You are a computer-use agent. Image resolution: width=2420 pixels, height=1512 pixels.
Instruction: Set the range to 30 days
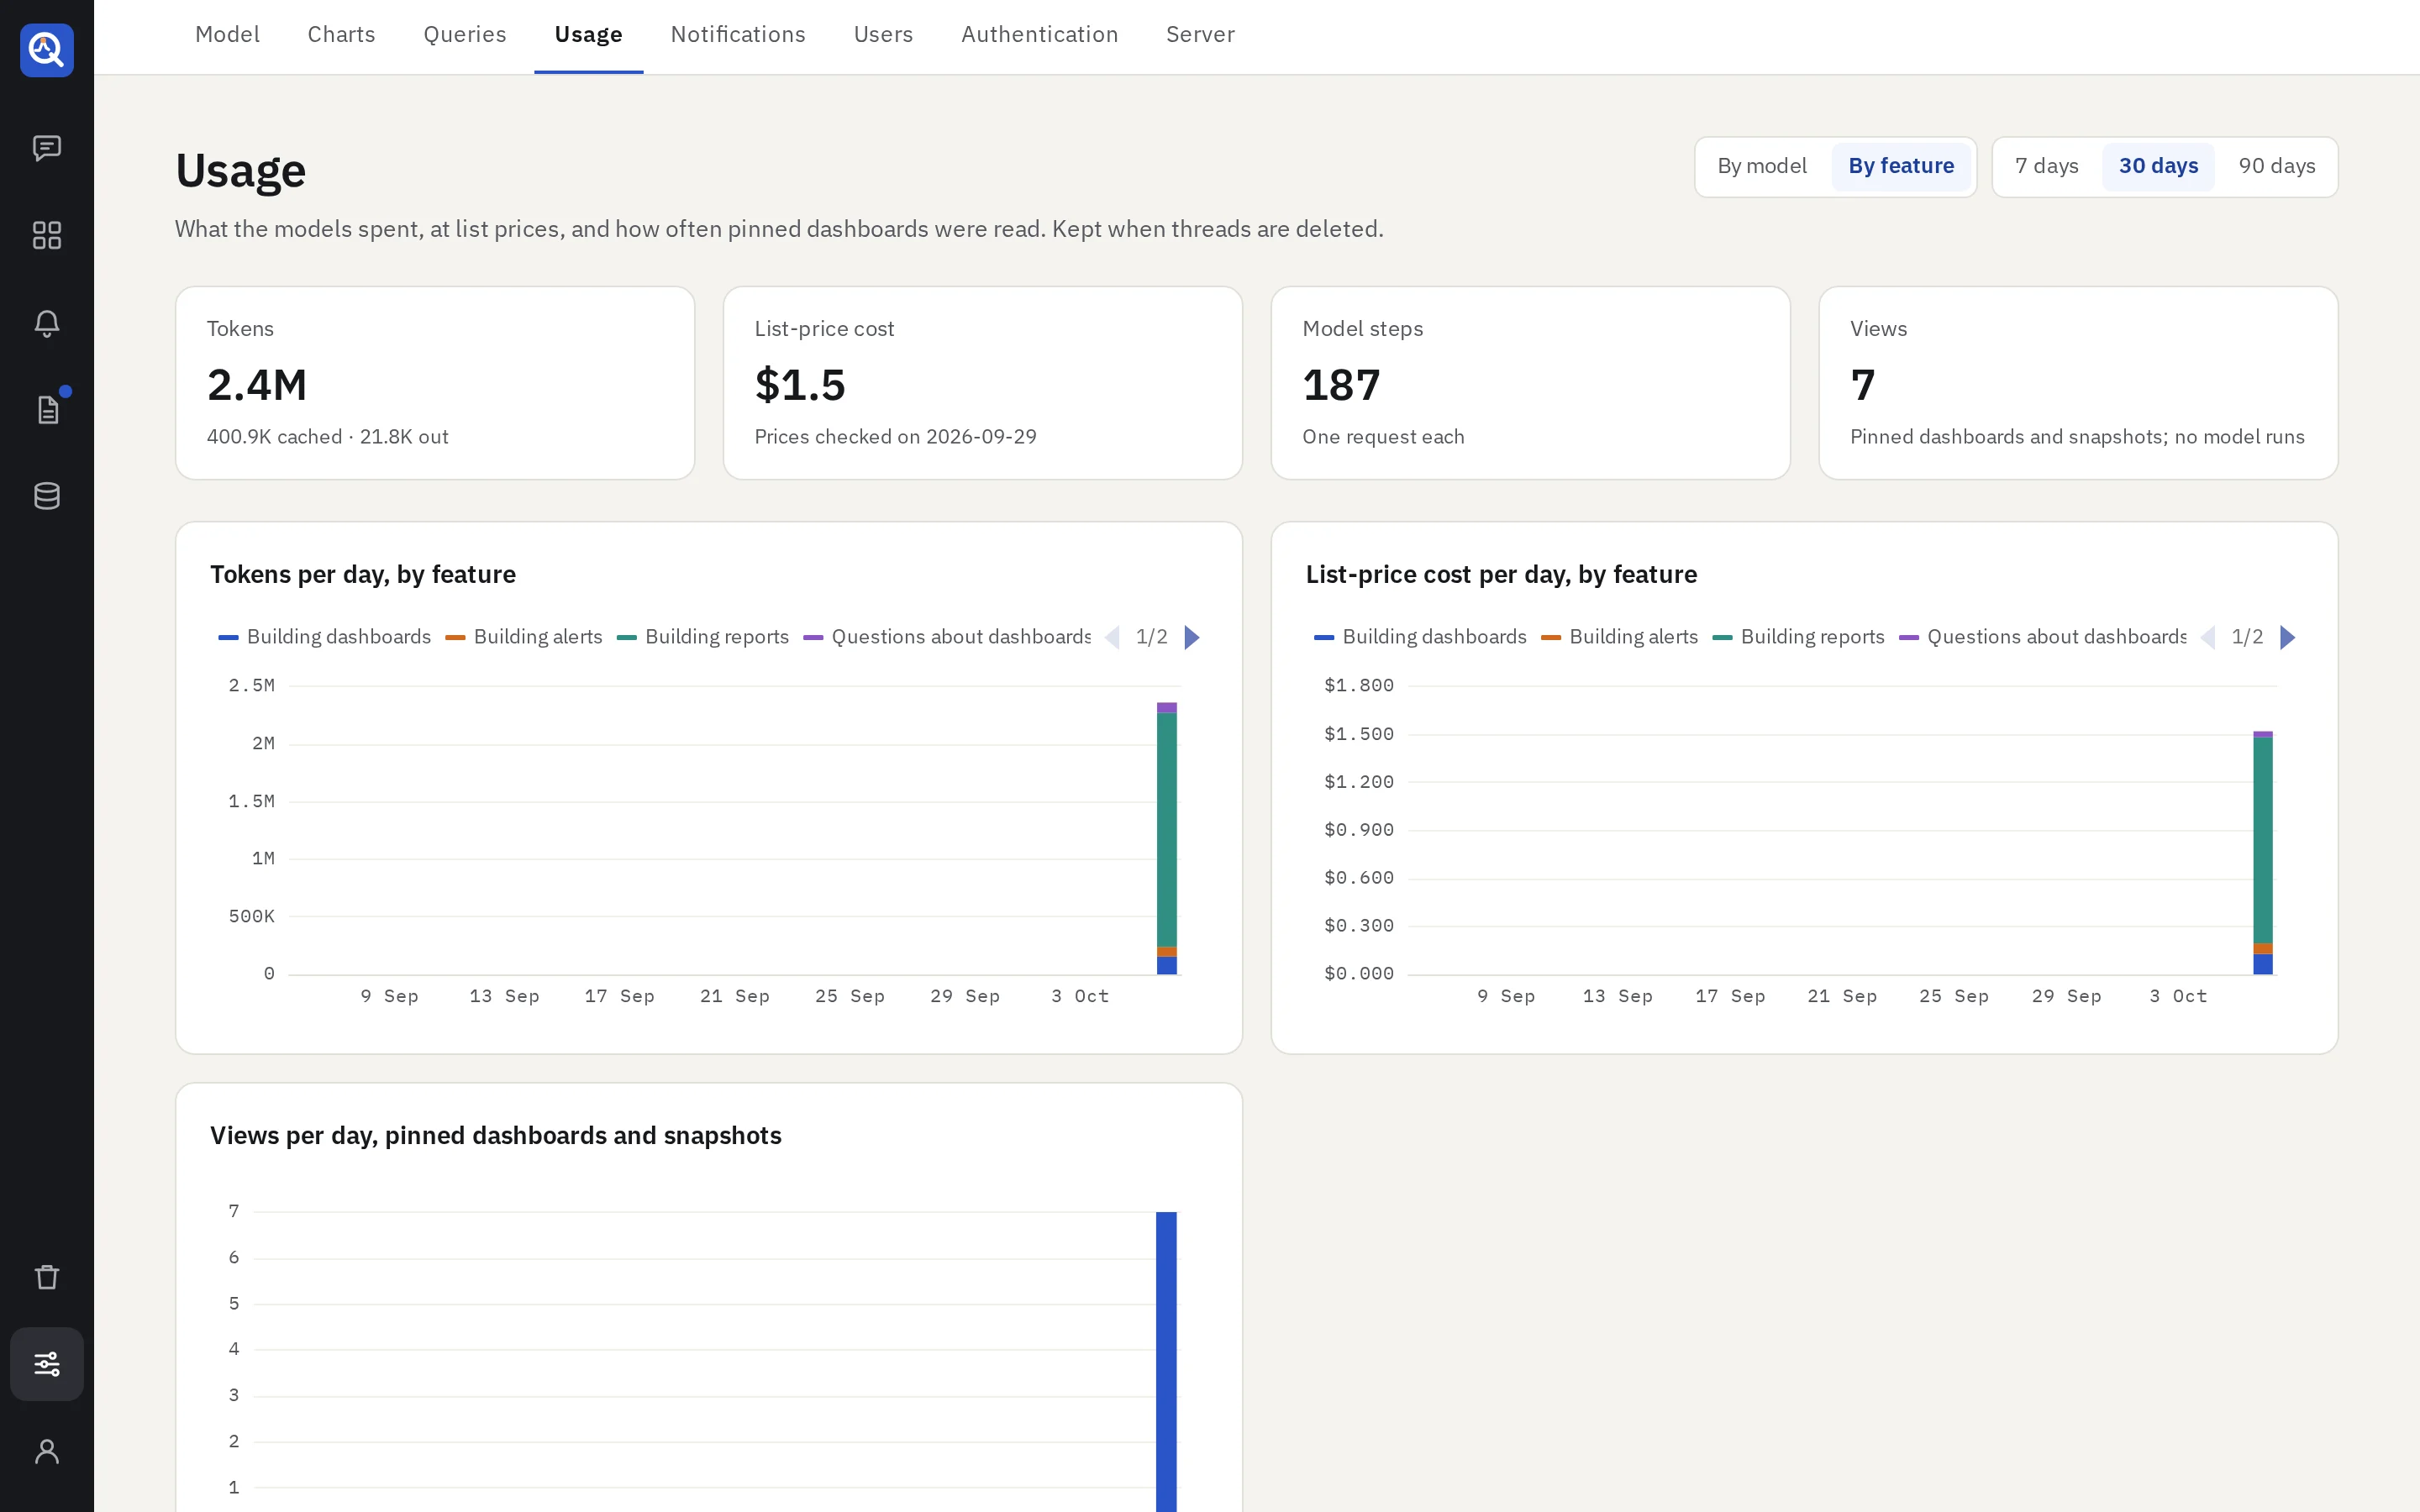[x=2158, y=166]
